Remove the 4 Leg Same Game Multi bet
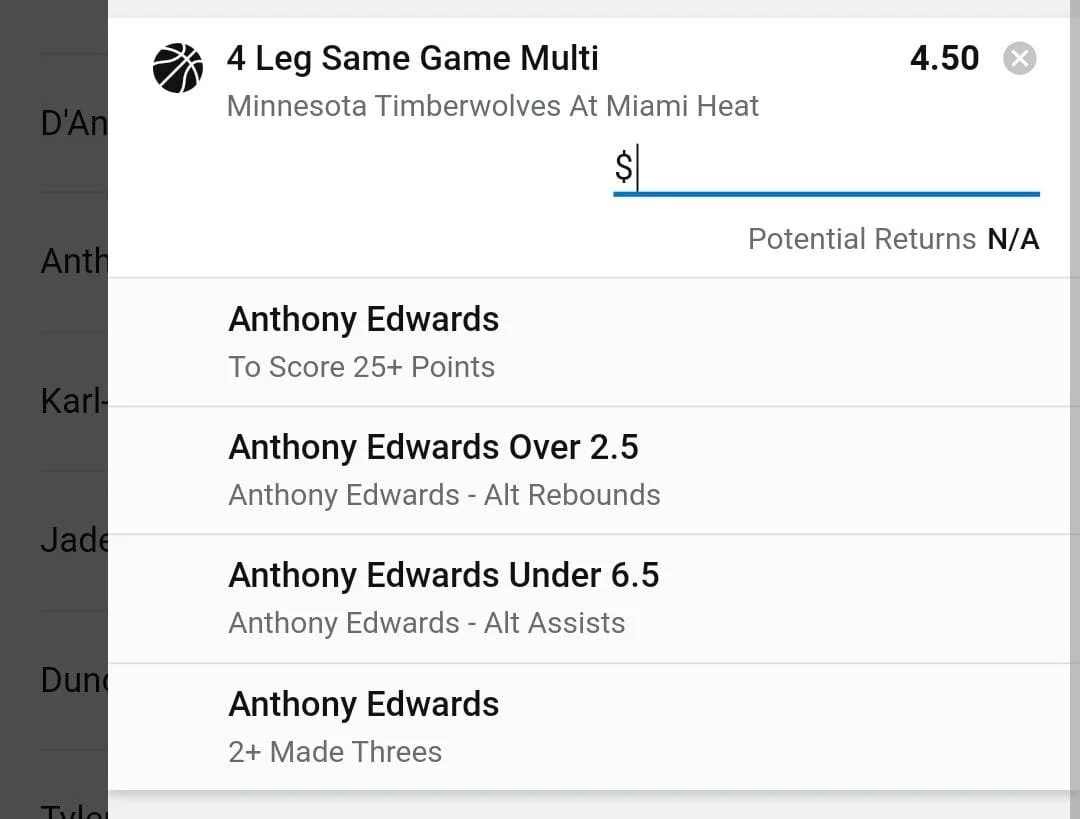 click(1019, 59)
